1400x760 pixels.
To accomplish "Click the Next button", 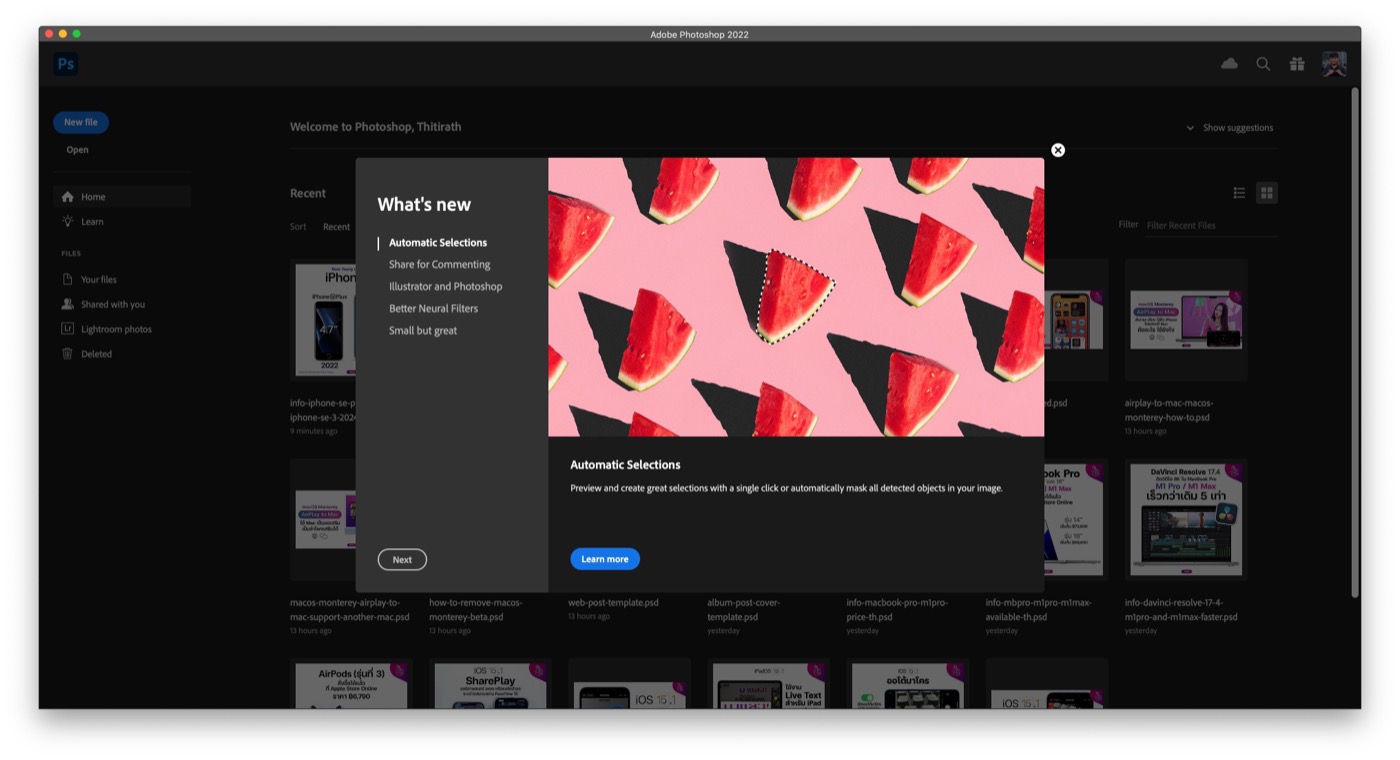I will click(402, 560).
